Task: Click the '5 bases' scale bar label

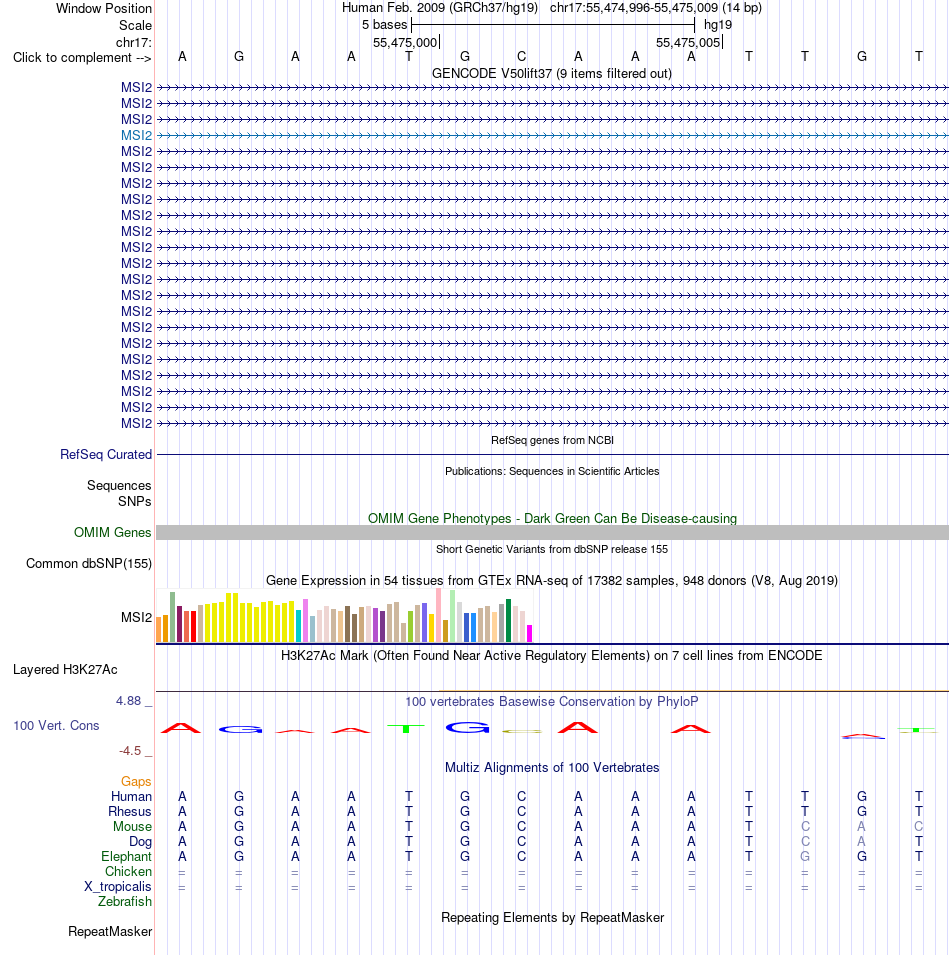Action: (x=384, y=25)
